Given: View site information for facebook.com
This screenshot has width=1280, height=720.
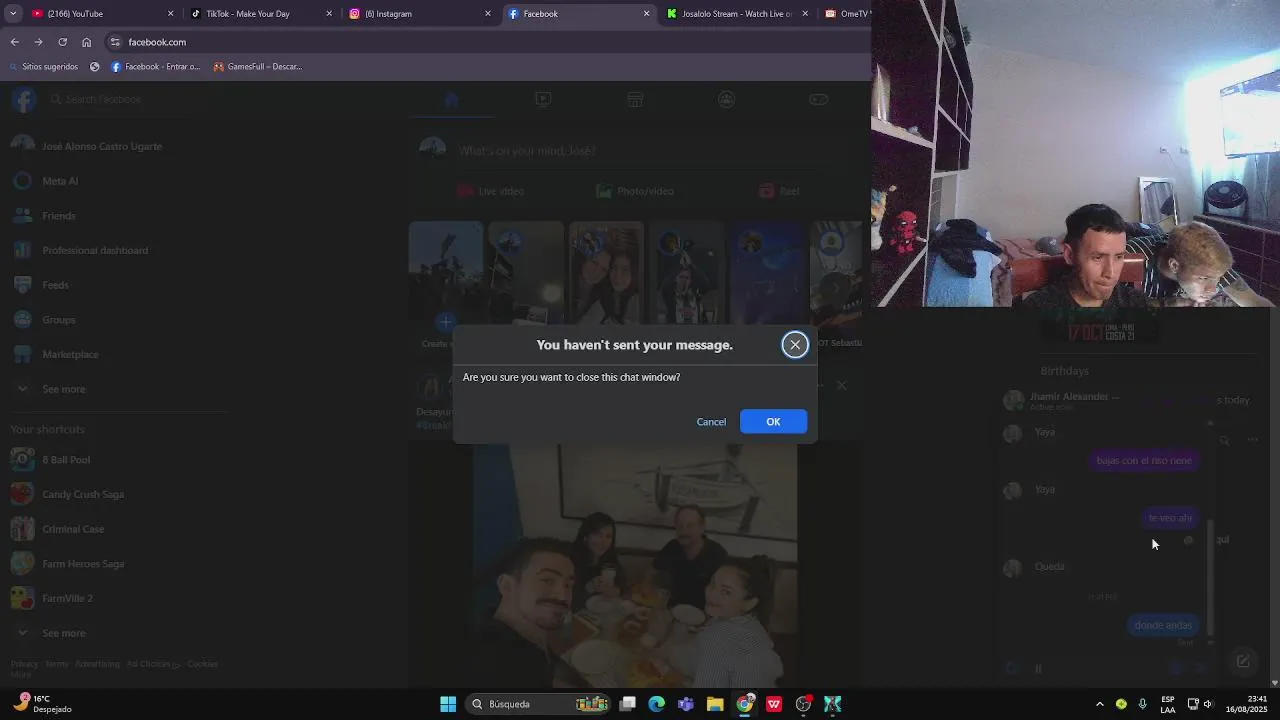Looking at the screenshot, I should tap(115, 42).
